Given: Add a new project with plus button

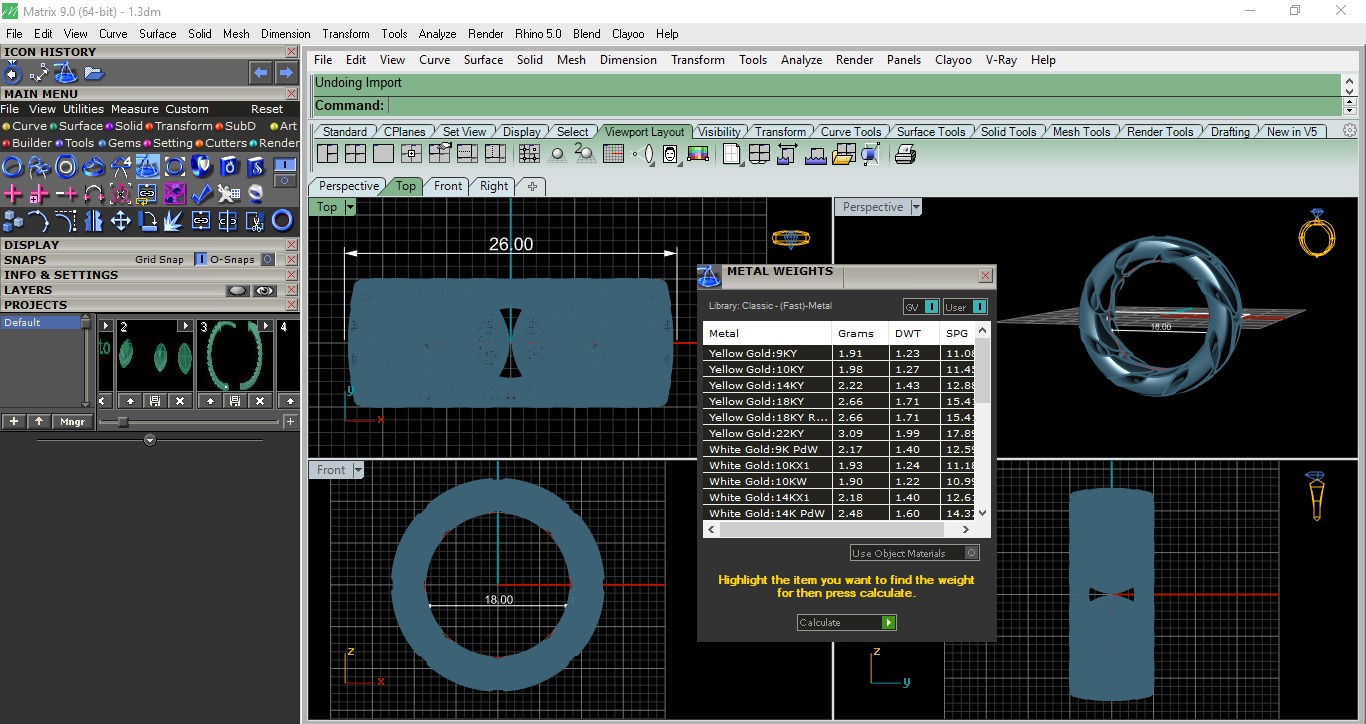Looking at the screenshot, I should 14,422.
